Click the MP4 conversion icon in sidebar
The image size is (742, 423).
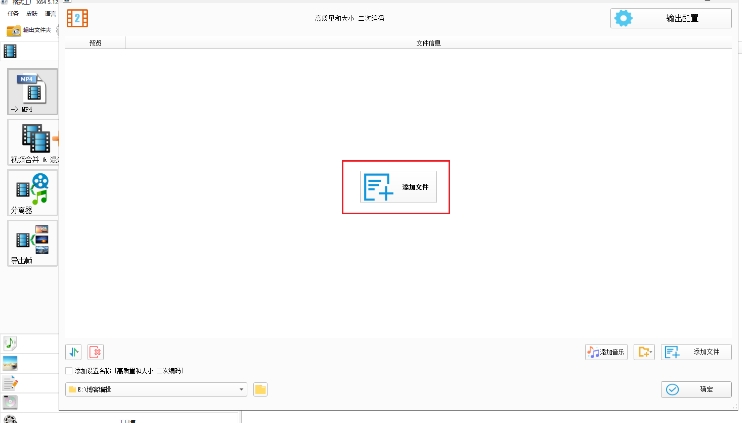pyautogui.click(x=33, y=91)
